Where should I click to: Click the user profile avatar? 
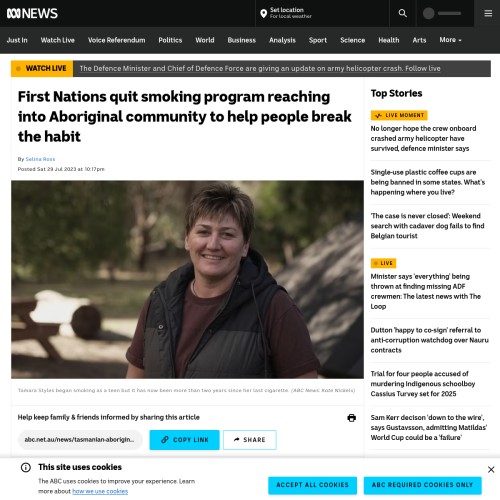(x=428, y=13)
